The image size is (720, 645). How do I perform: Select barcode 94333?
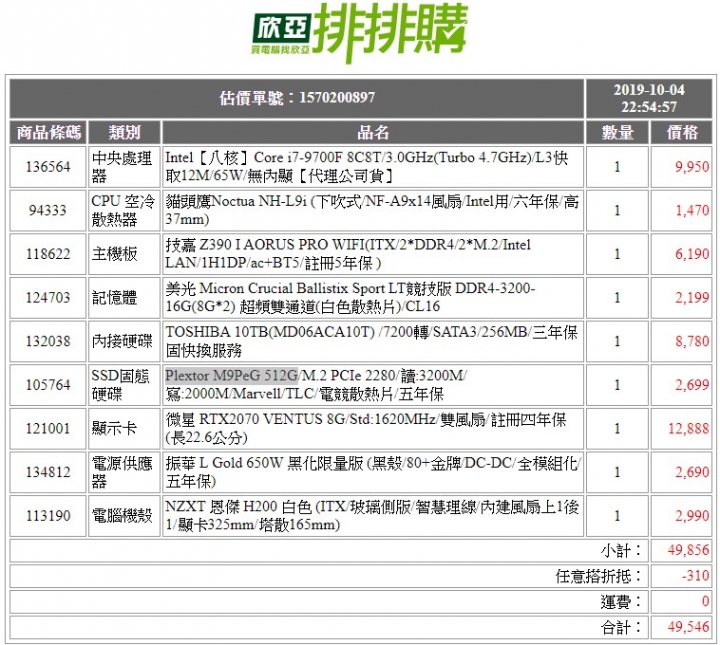coord(48,210)
